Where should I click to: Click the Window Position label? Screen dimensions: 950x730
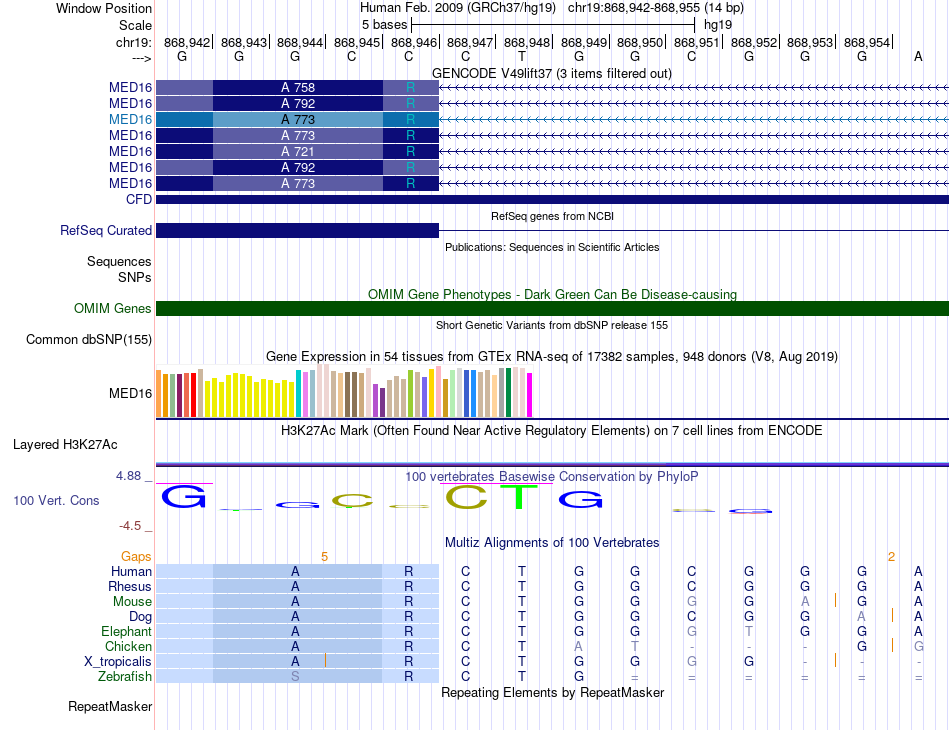coord(104,8)
